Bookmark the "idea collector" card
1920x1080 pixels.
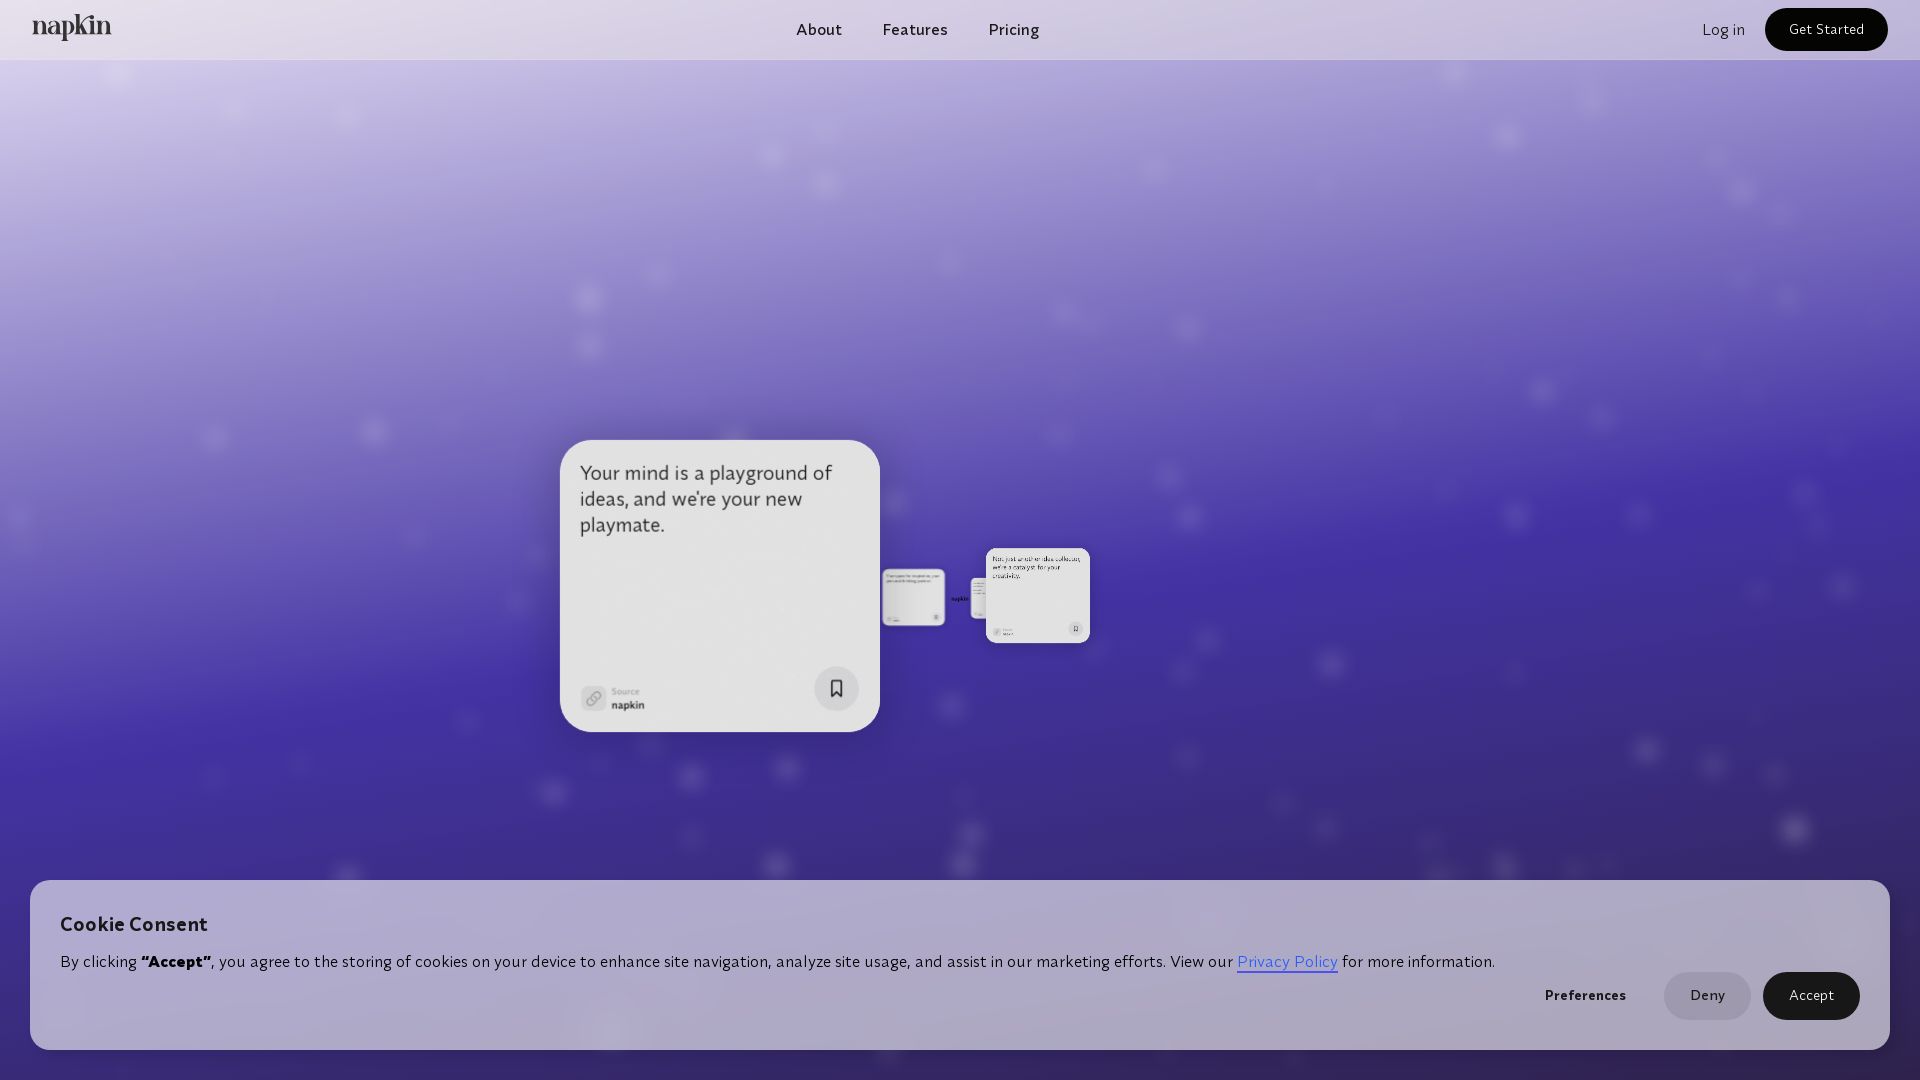(x=1076, y=630)
